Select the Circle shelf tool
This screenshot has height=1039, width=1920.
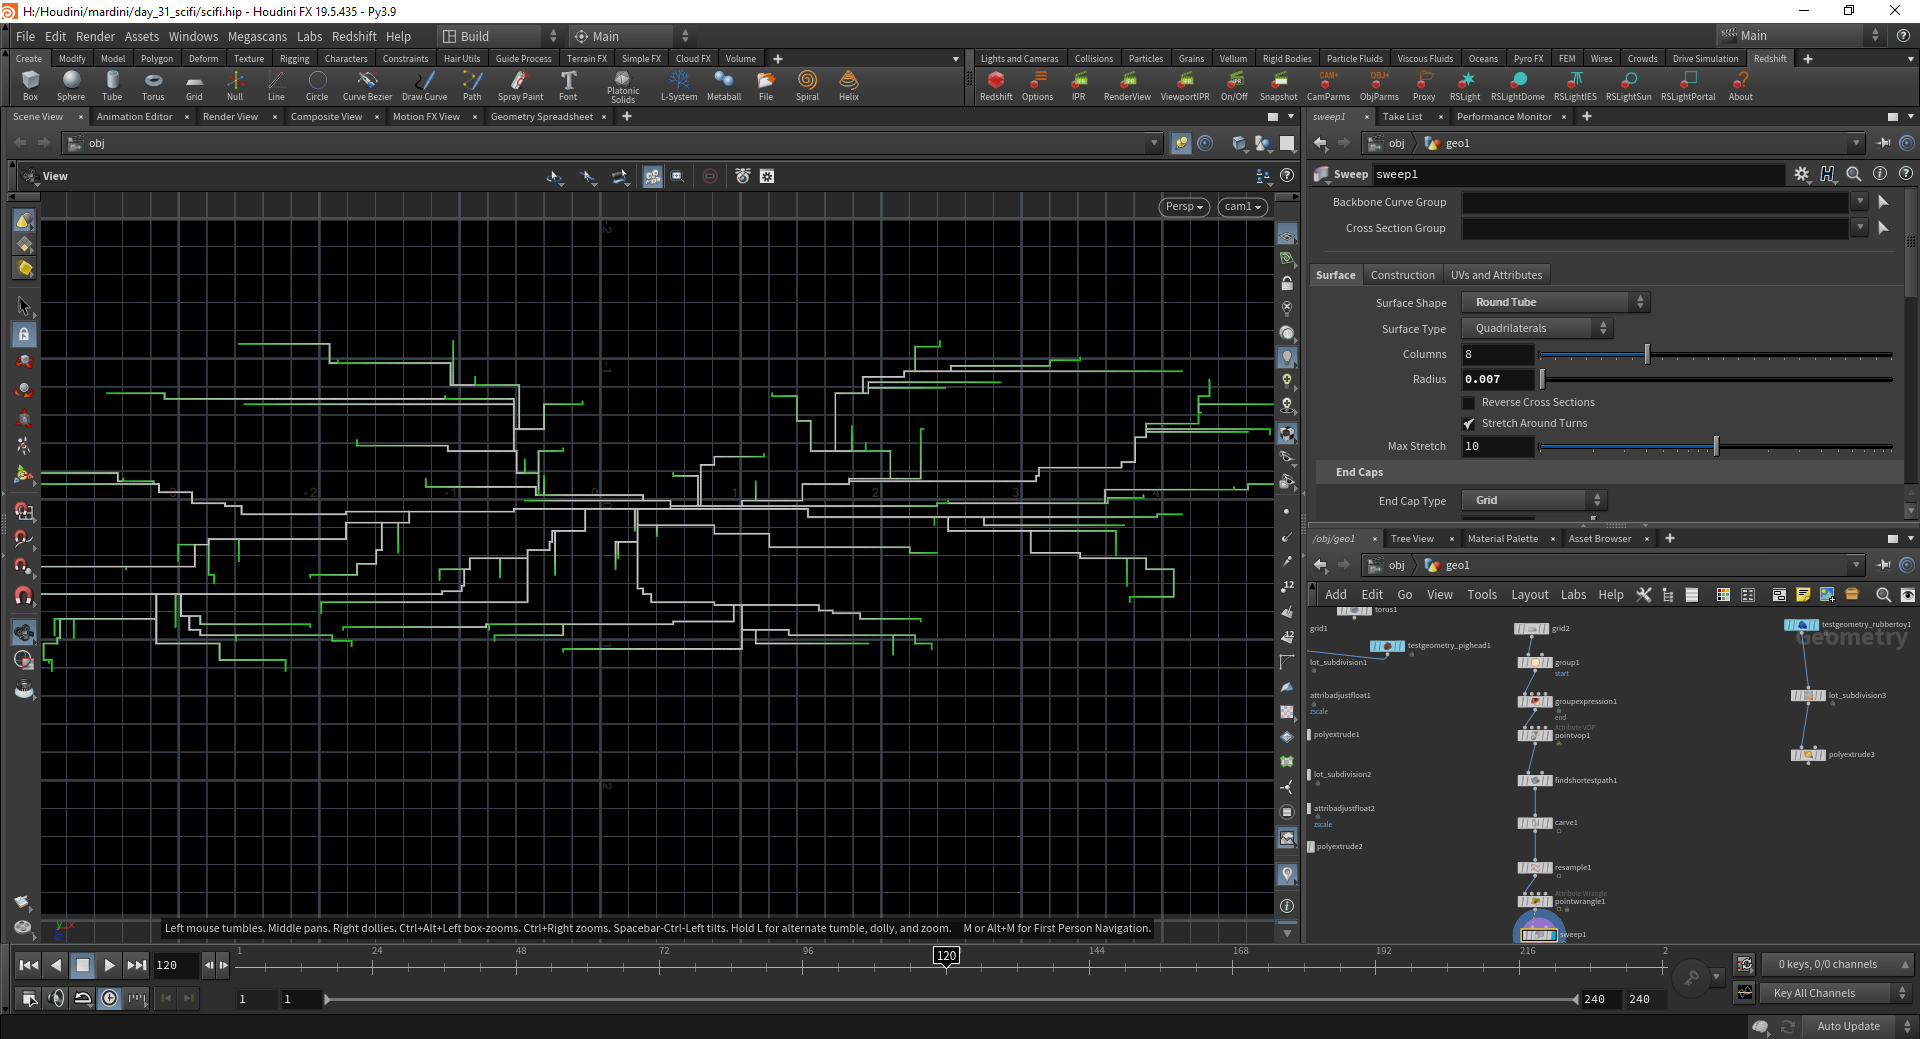[x=317, y=85]
